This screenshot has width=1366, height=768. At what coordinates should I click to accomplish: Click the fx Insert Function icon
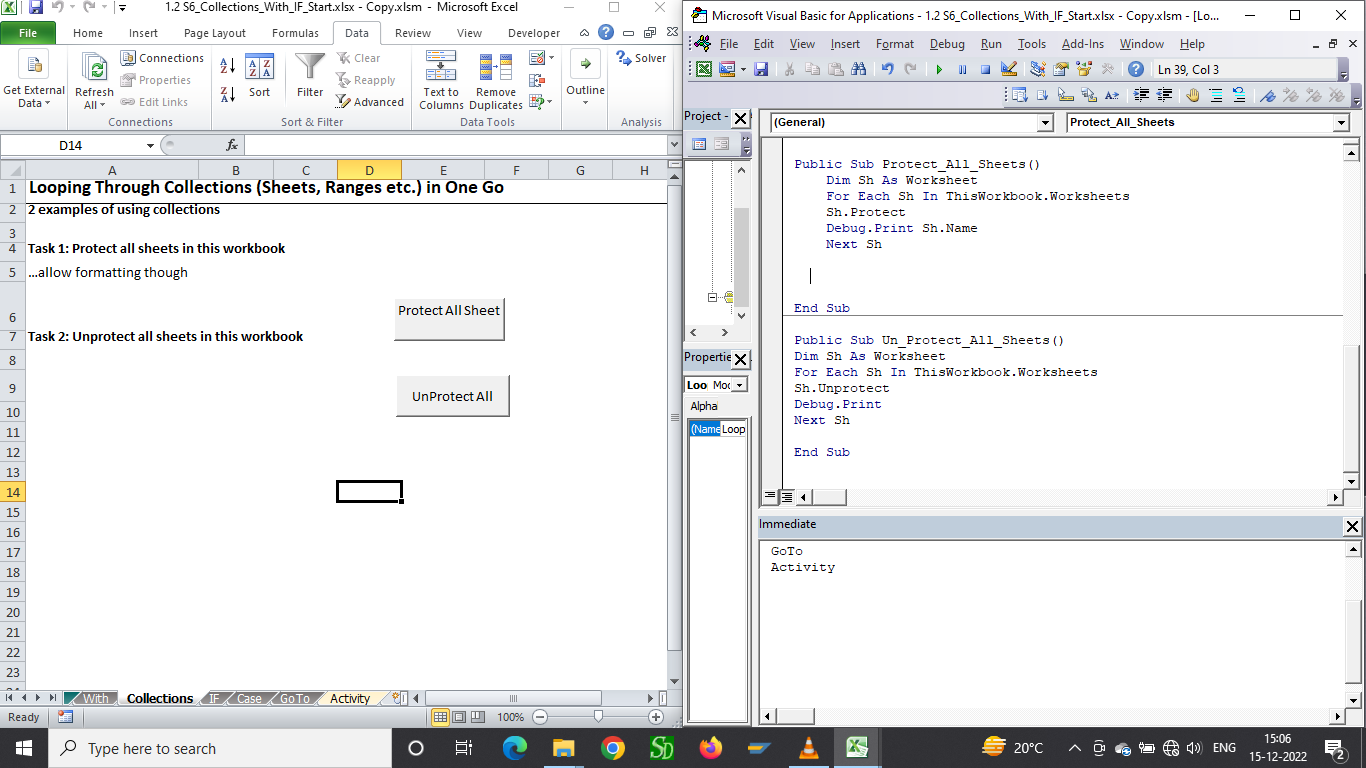(232, 145)
